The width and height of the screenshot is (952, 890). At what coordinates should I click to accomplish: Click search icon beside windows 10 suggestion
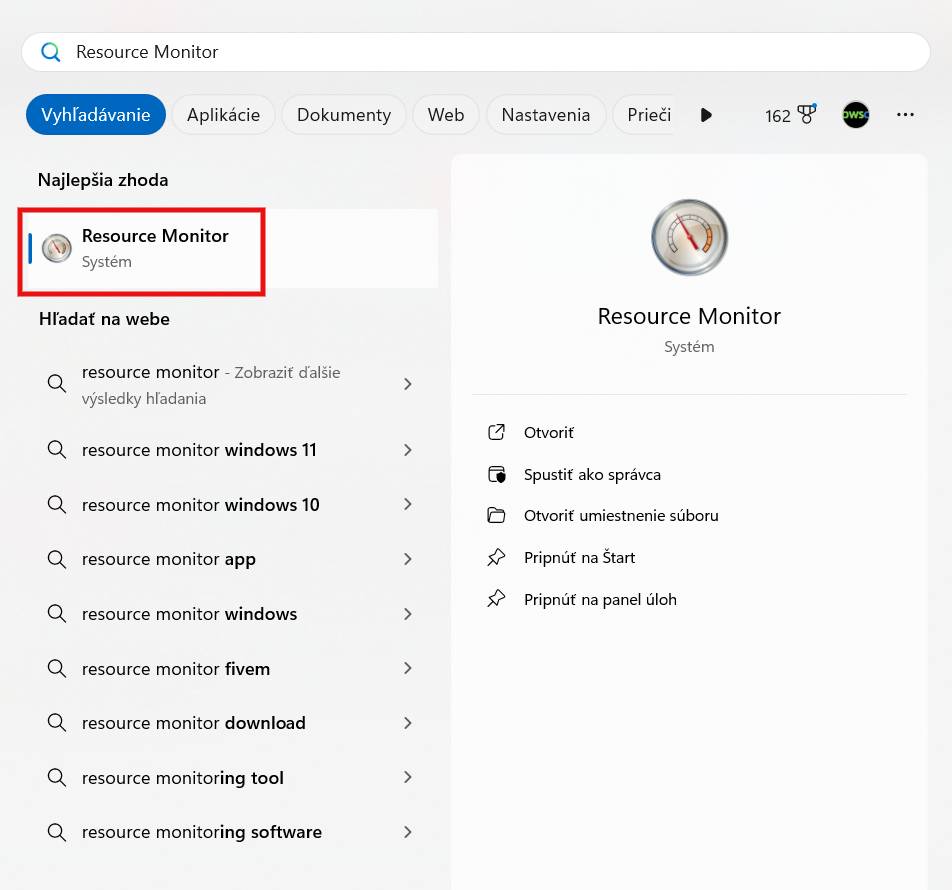(x=56, y=504)
